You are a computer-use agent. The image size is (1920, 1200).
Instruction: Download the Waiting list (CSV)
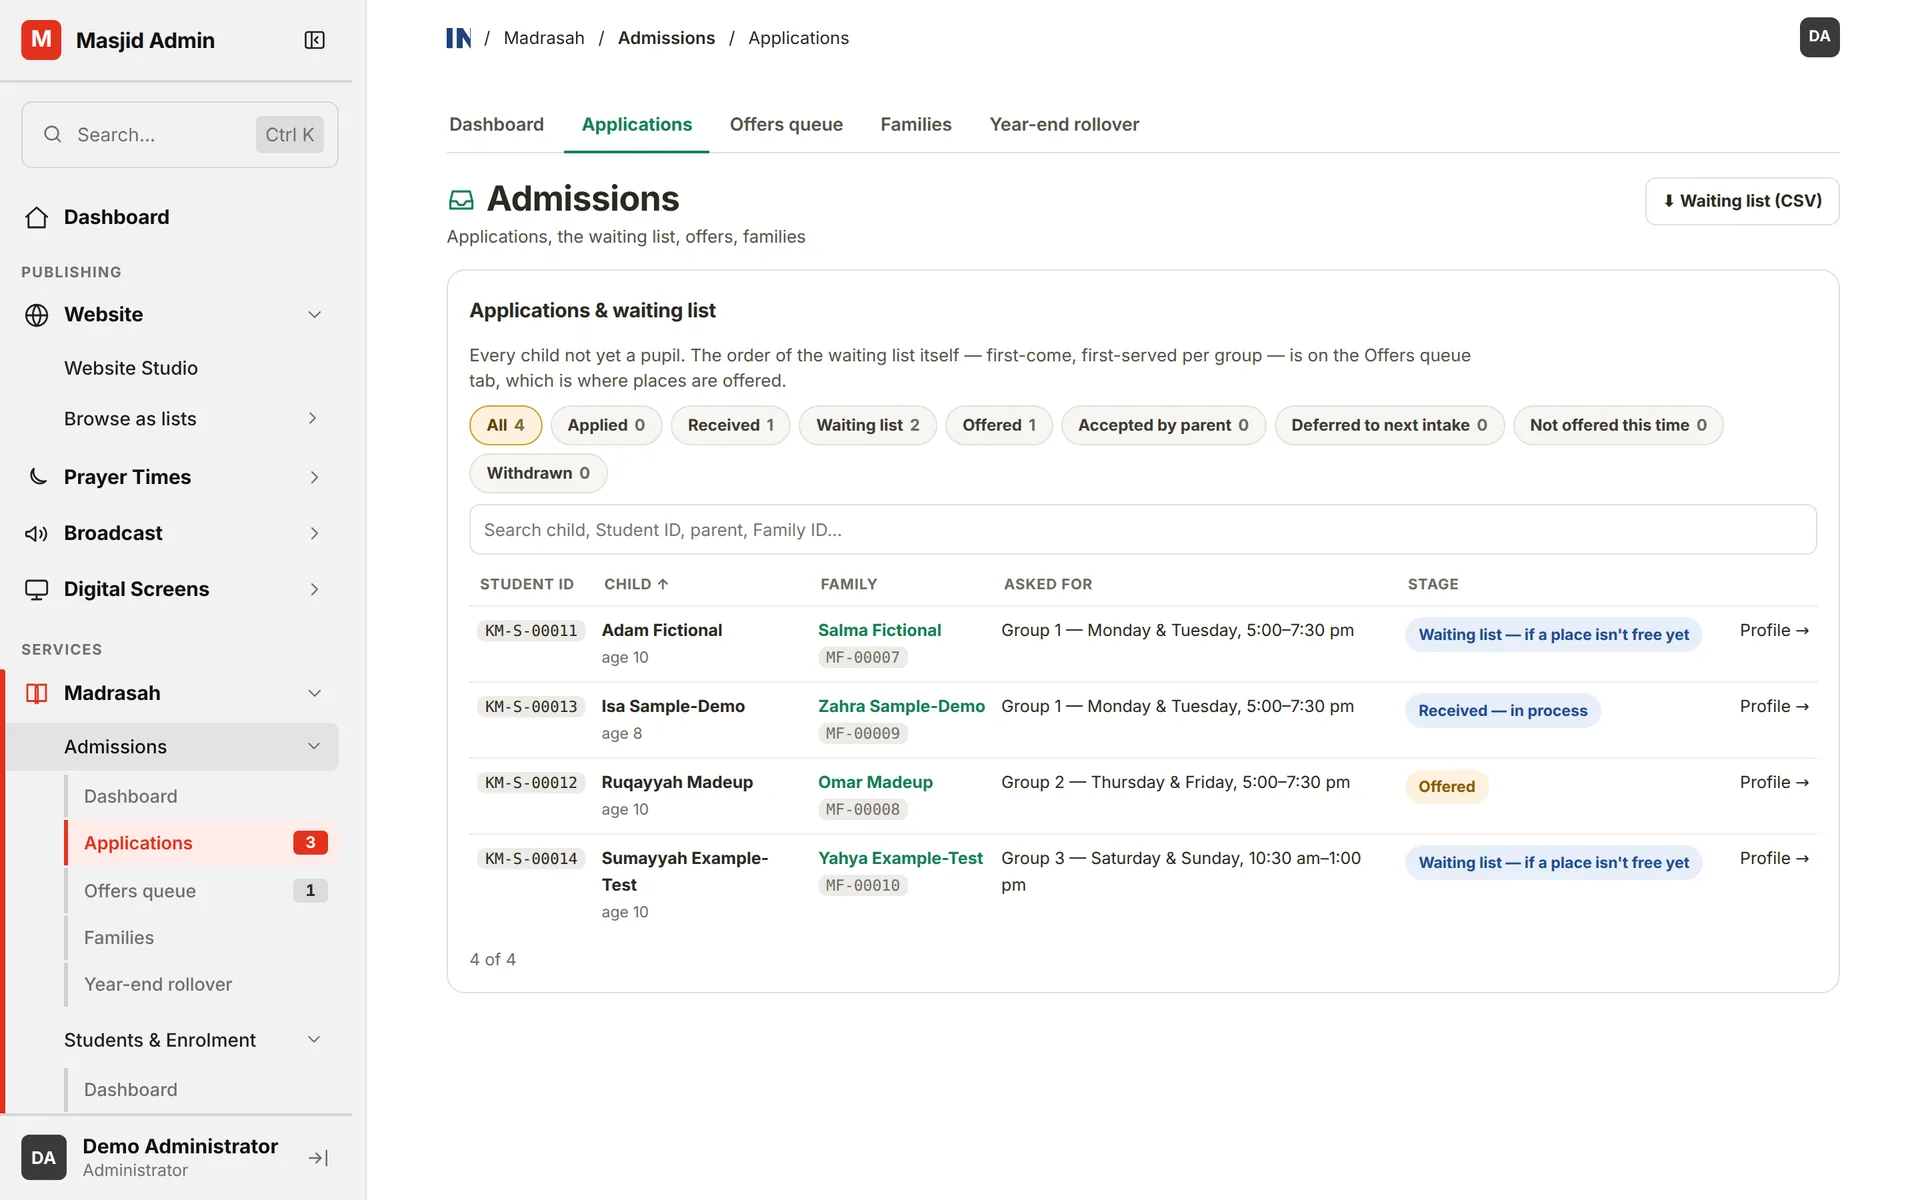(x=1742, y=201)
